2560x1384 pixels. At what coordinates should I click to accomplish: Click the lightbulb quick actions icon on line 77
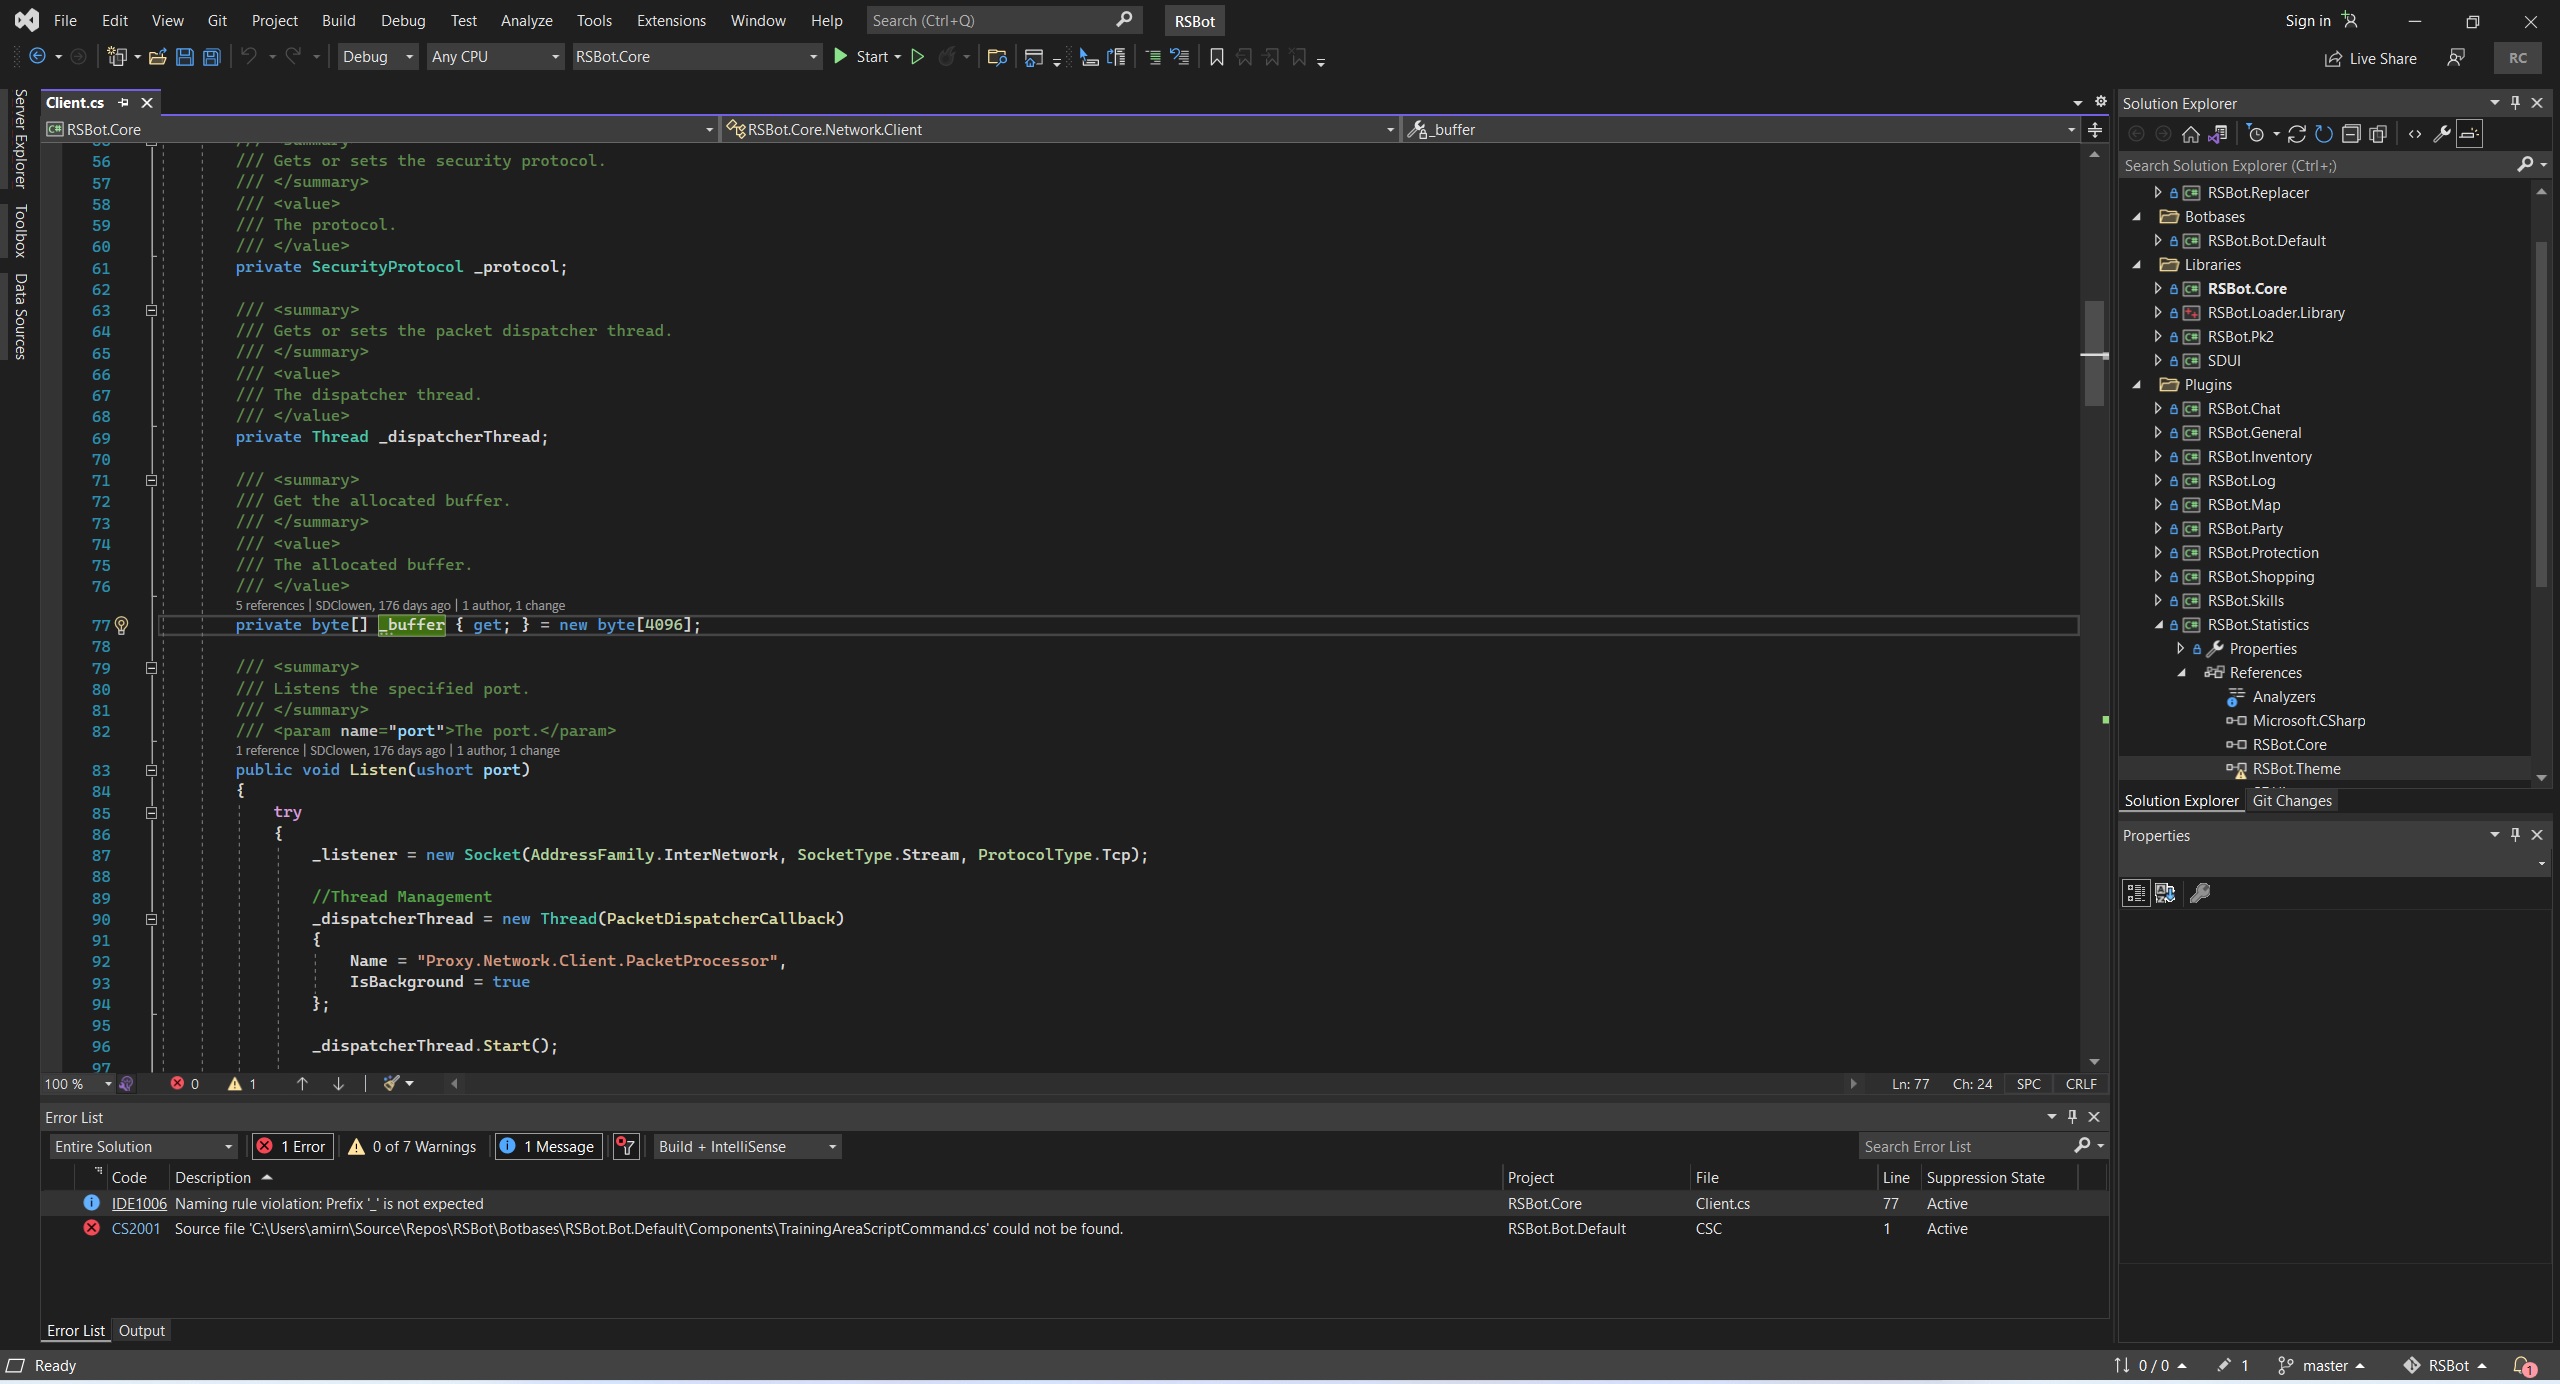click(x=121, y=625)
